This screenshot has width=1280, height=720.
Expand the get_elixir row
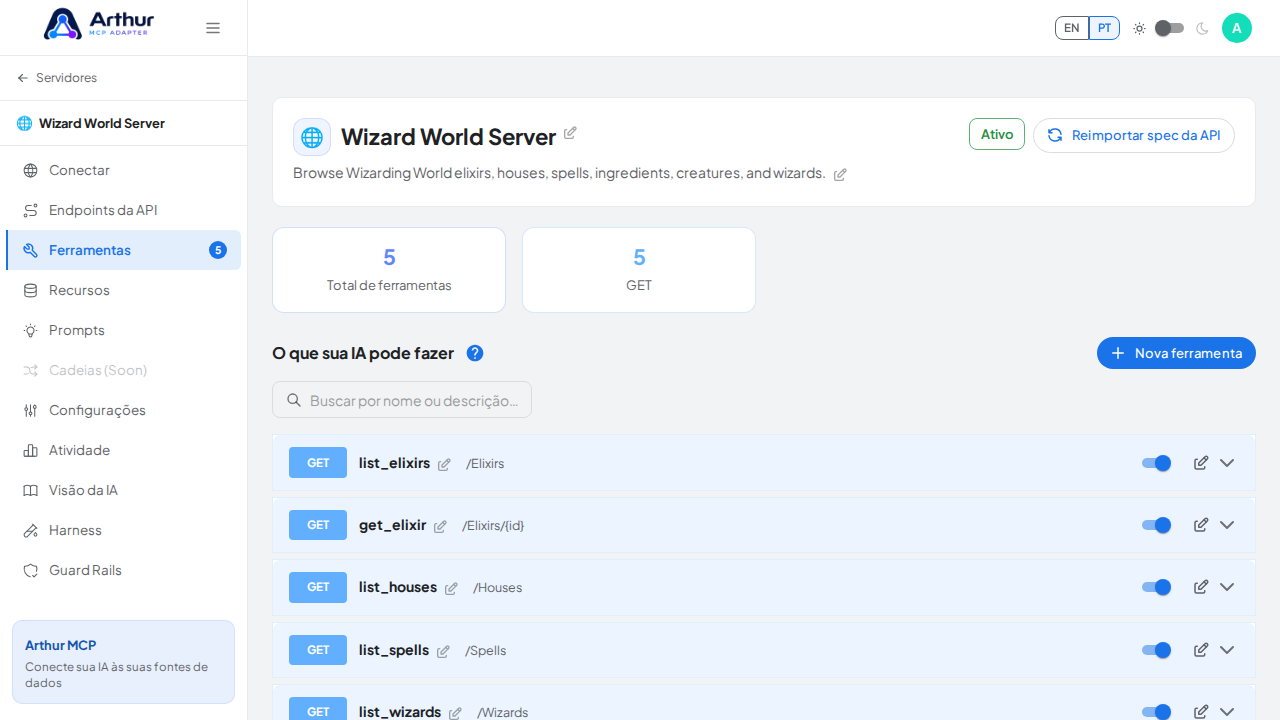pyautogui.click(x=1227, y=525)
